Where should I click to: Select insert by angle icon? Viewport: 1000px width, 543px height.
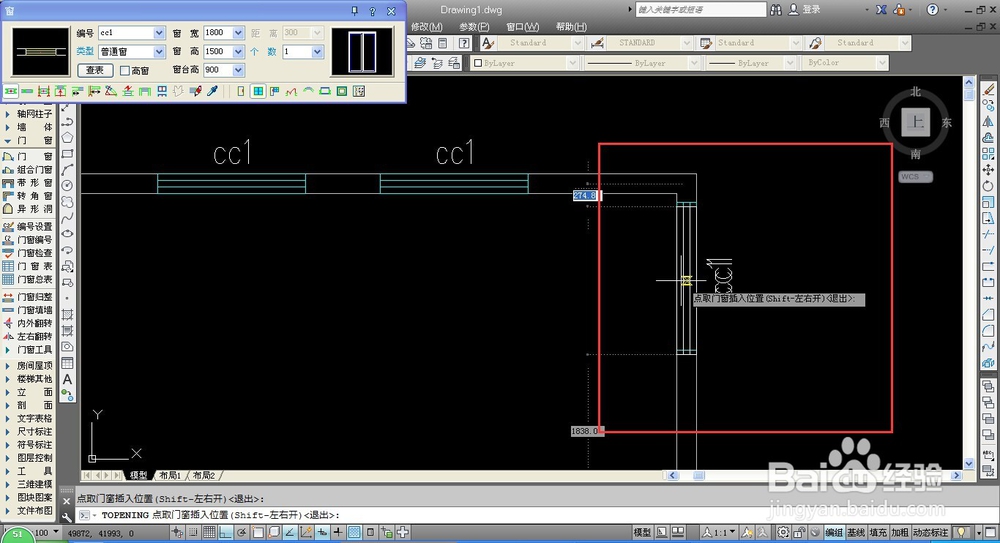point(111,91)
